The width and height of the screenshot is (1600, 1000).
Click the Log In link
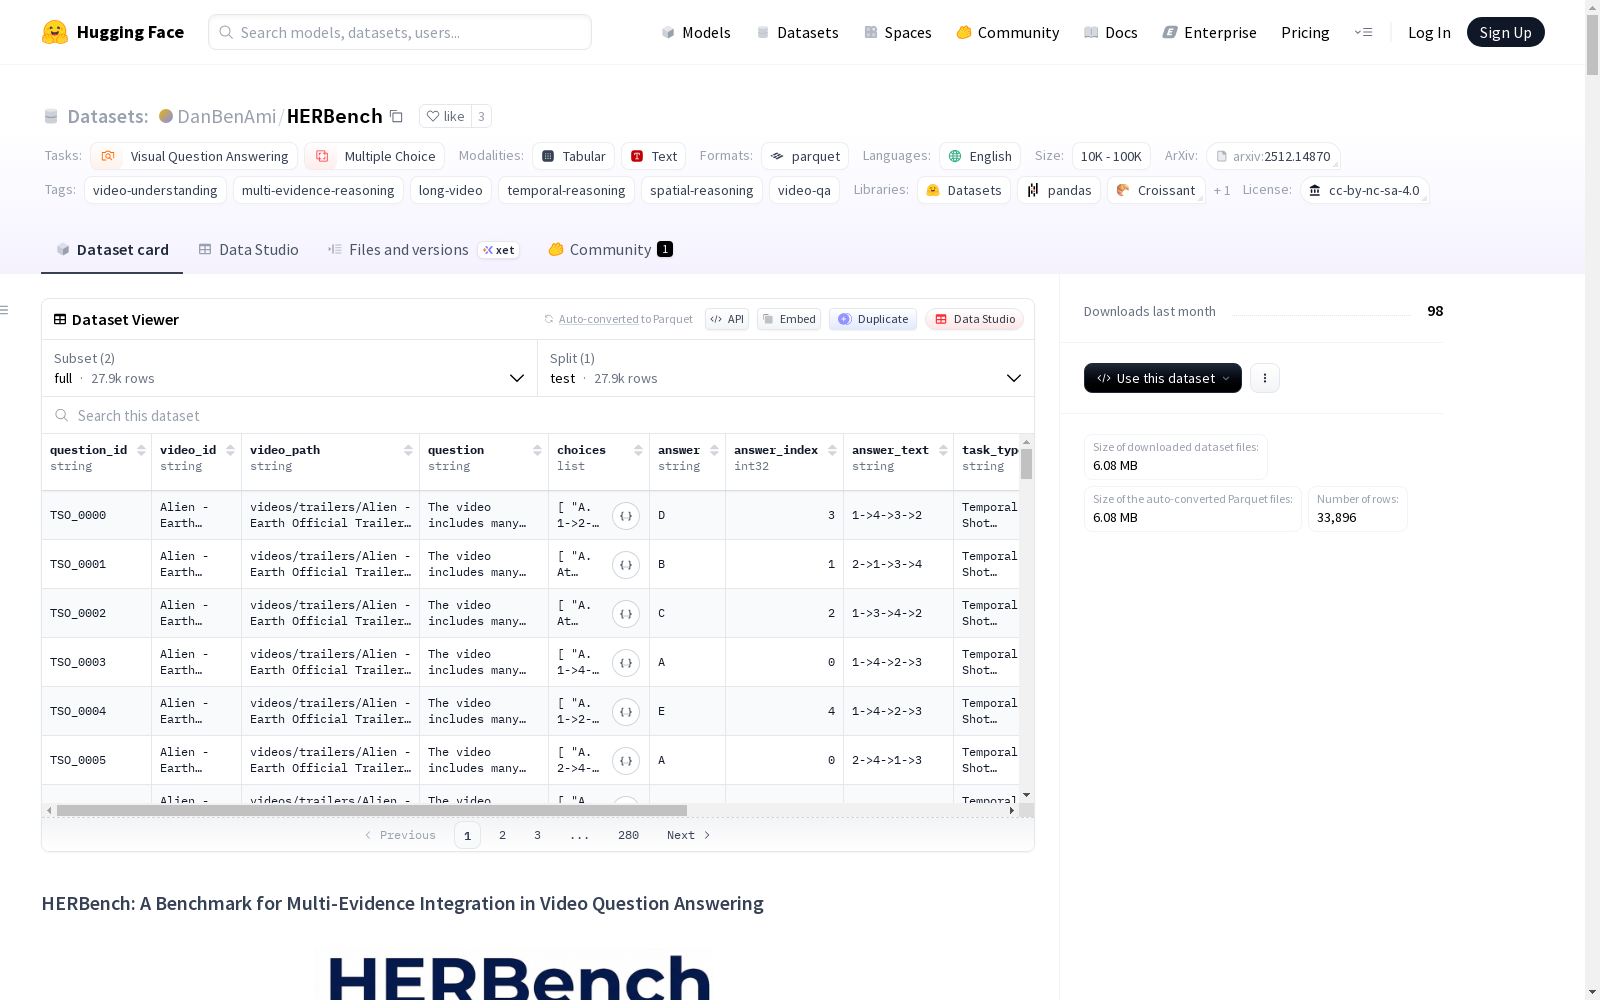click(x=1429, y=32)
